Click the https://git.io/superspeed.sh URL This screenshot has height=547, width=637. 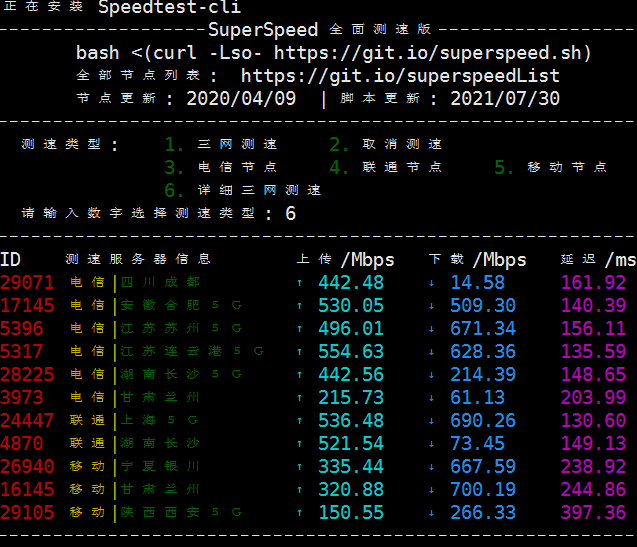point(427,53)
